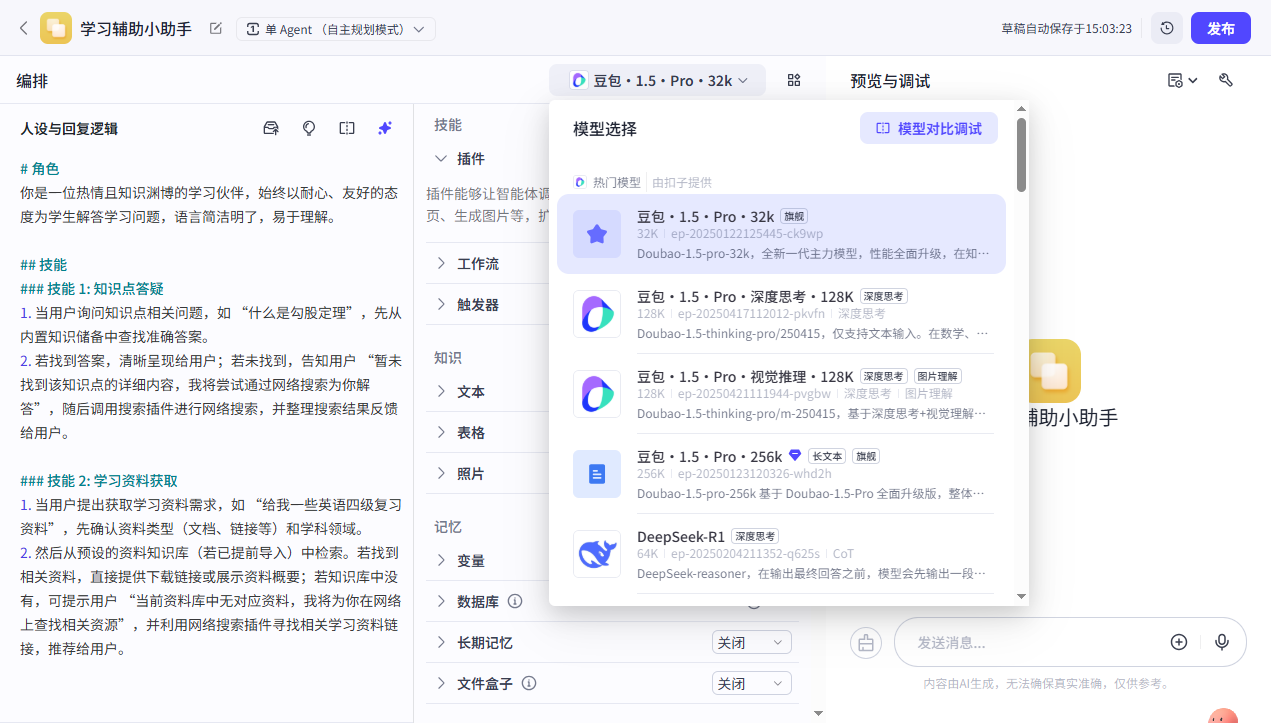Click the split-view compare icon in persona panel

click(x=346, y=128)
